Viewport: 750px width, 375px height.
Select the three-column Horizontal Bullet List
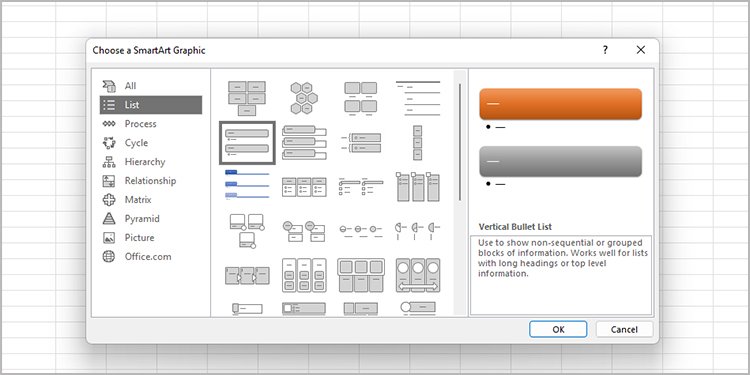304,187
